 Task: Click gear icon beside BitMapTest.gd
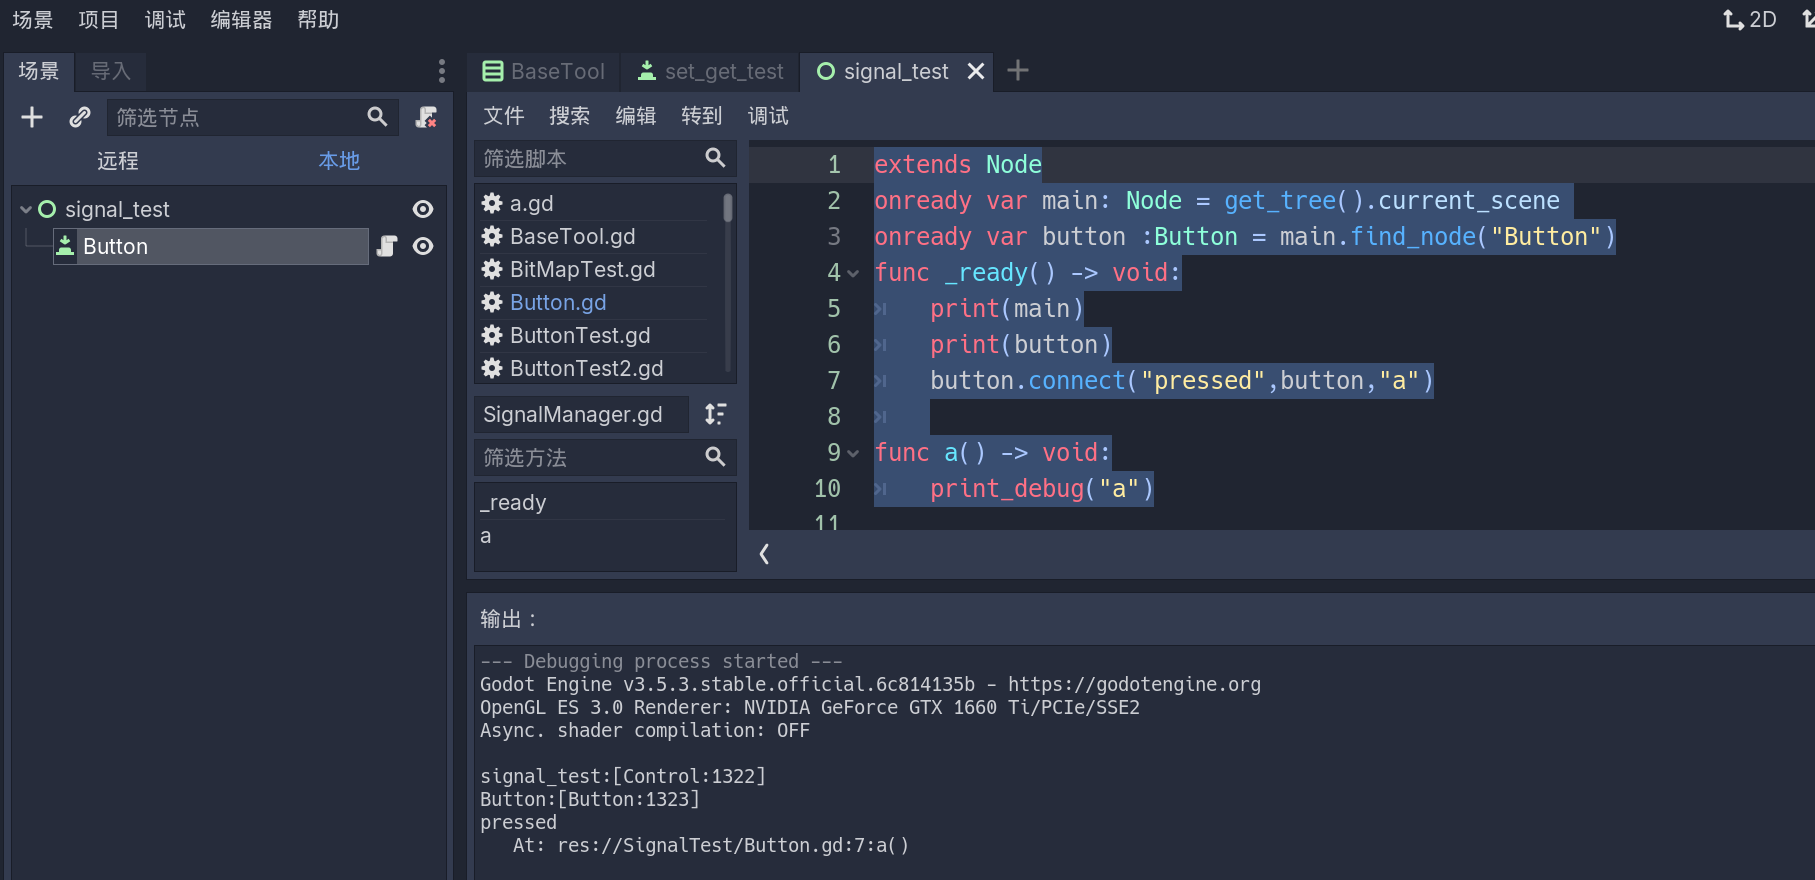[x=492, y=269]
